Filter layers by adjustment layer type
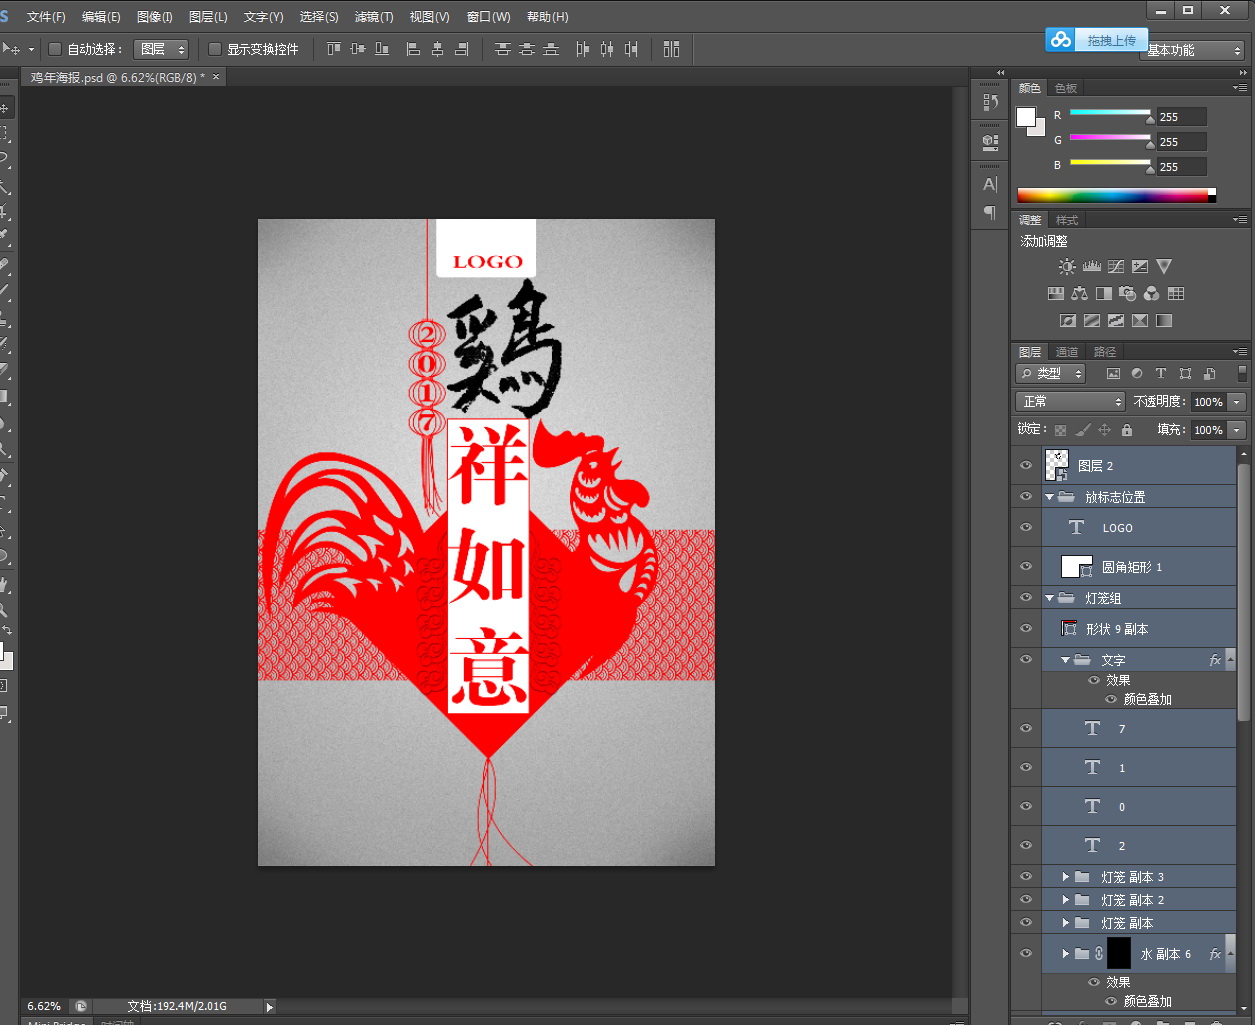Viewport: 1255px width, 1025px height. (x=1137, y=374)
